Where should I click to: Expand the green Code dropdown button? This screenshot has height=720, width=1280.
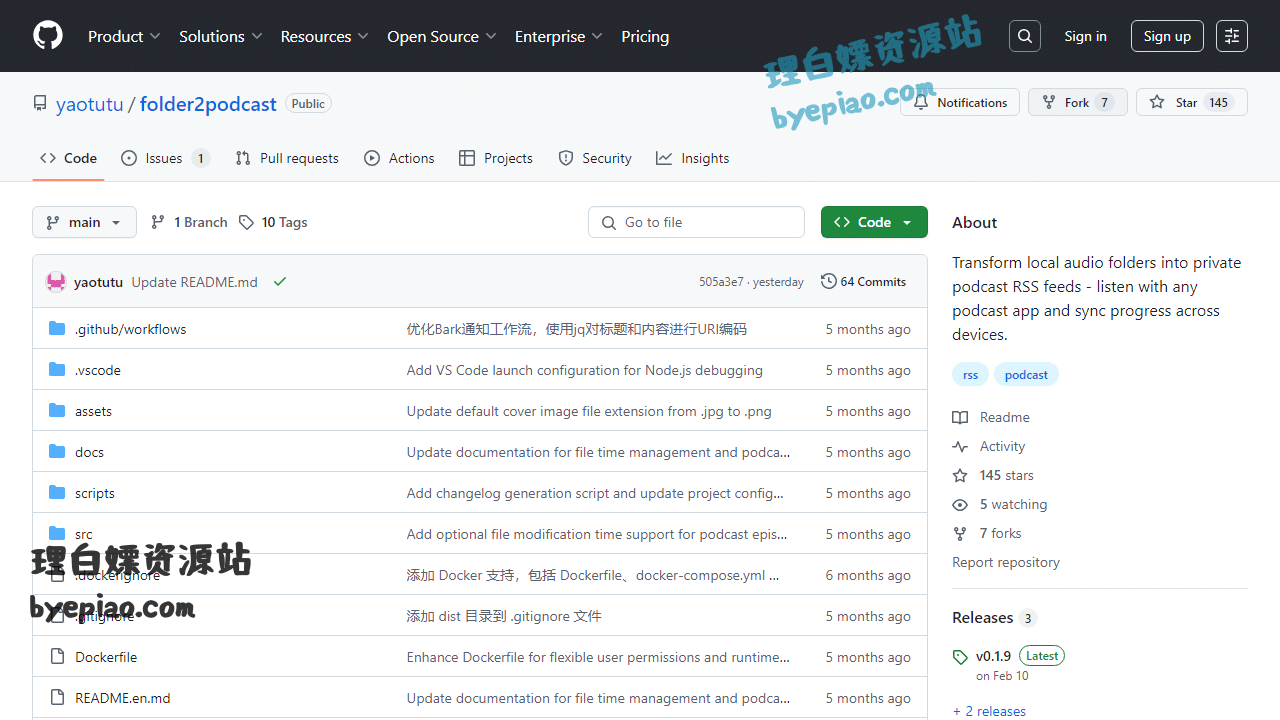874,222
